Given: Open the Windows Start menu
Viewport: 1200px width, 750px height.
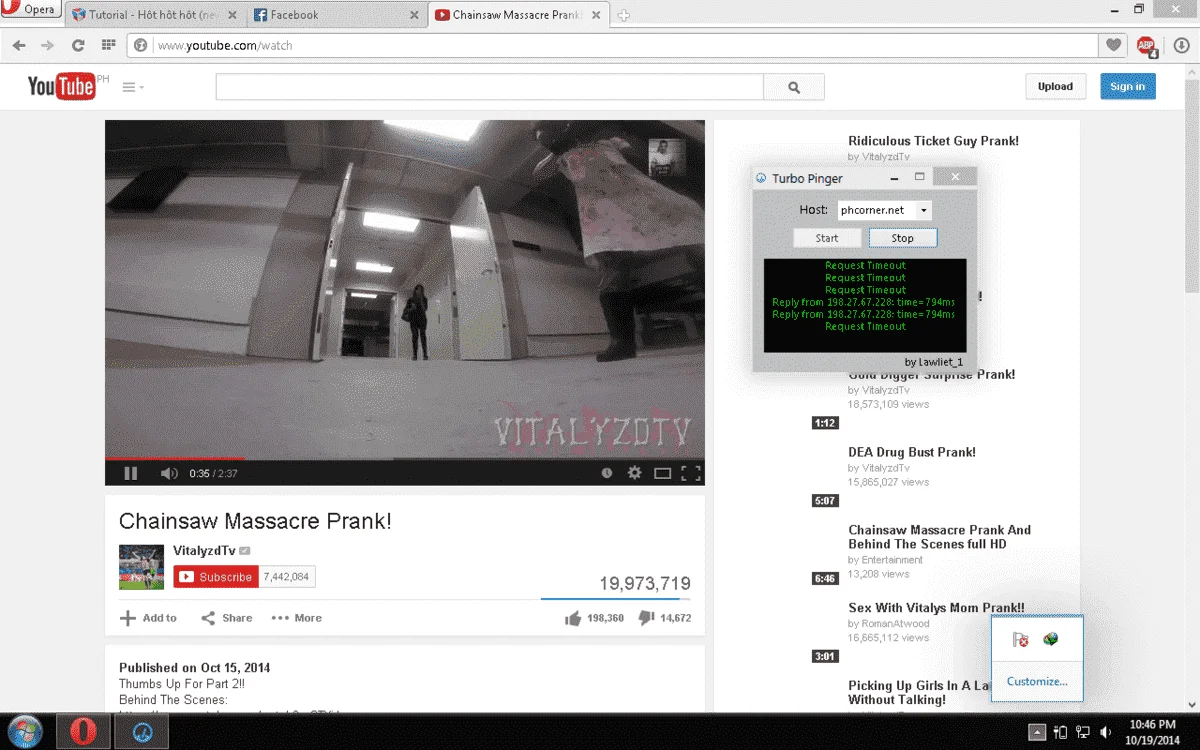Looking at the screenshot, I should (24, 732).
